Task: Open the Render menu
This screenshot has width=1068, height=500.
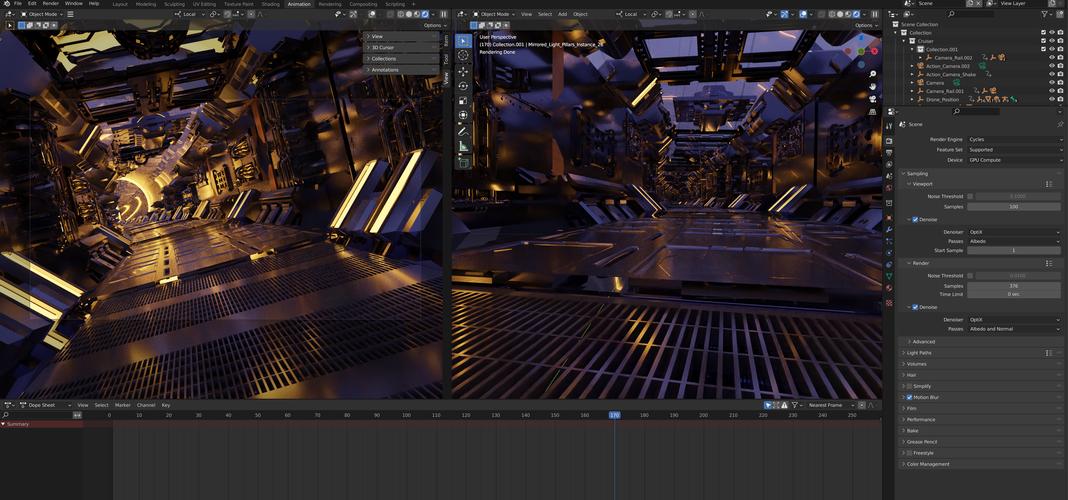Action: point(51,3)
